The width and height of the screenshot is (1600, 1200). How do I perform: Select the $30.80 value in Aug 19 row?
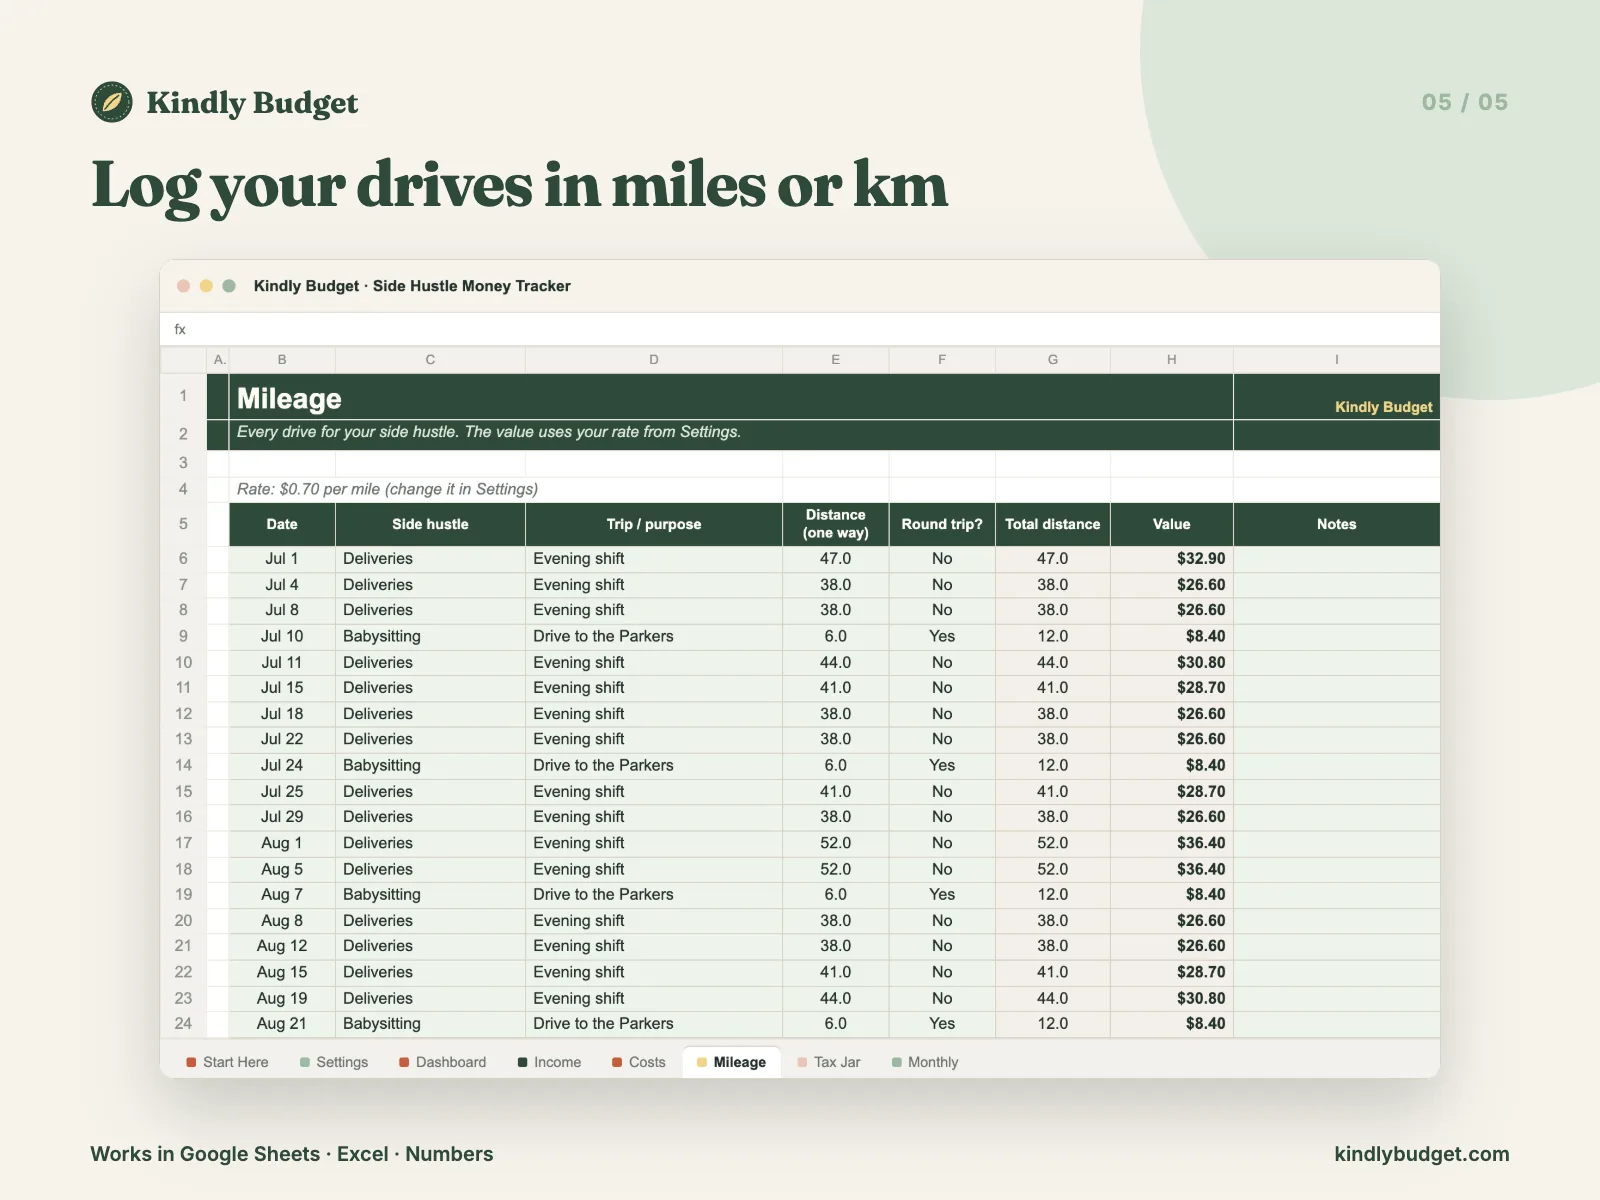(1171, 998)
